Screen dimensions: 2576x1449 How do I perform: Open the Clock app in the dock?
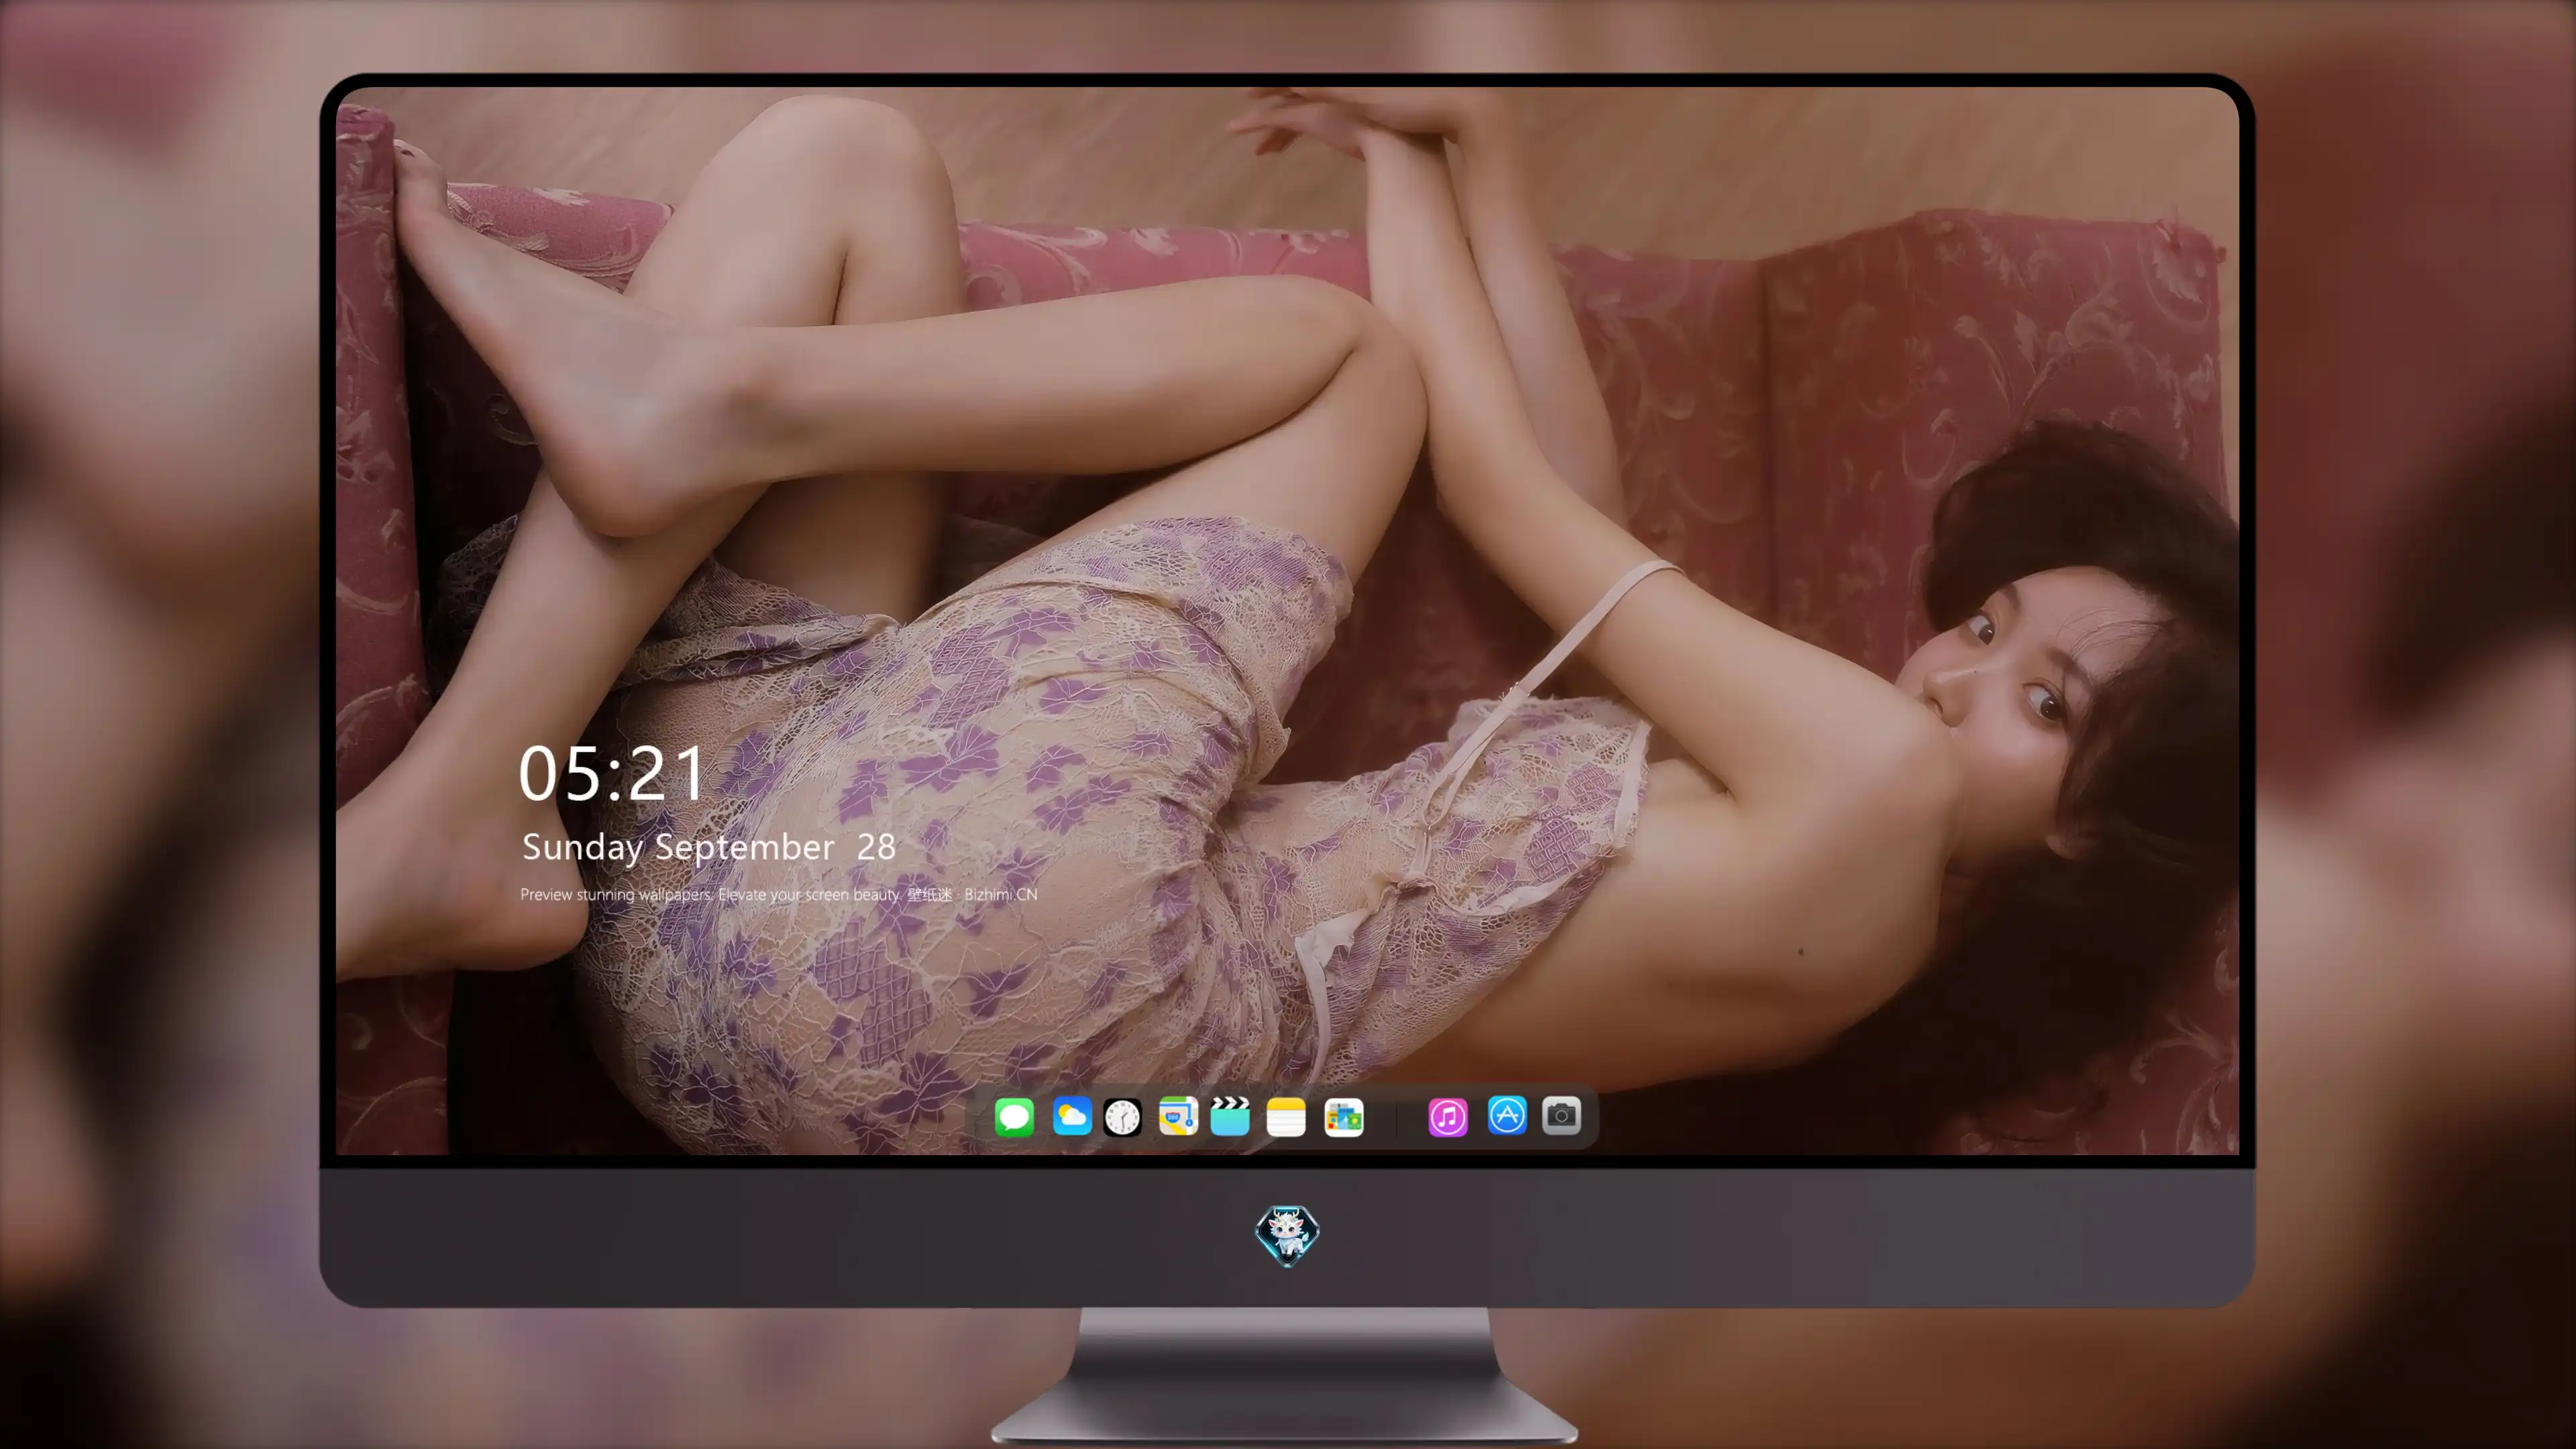tap(1122, 1116)
